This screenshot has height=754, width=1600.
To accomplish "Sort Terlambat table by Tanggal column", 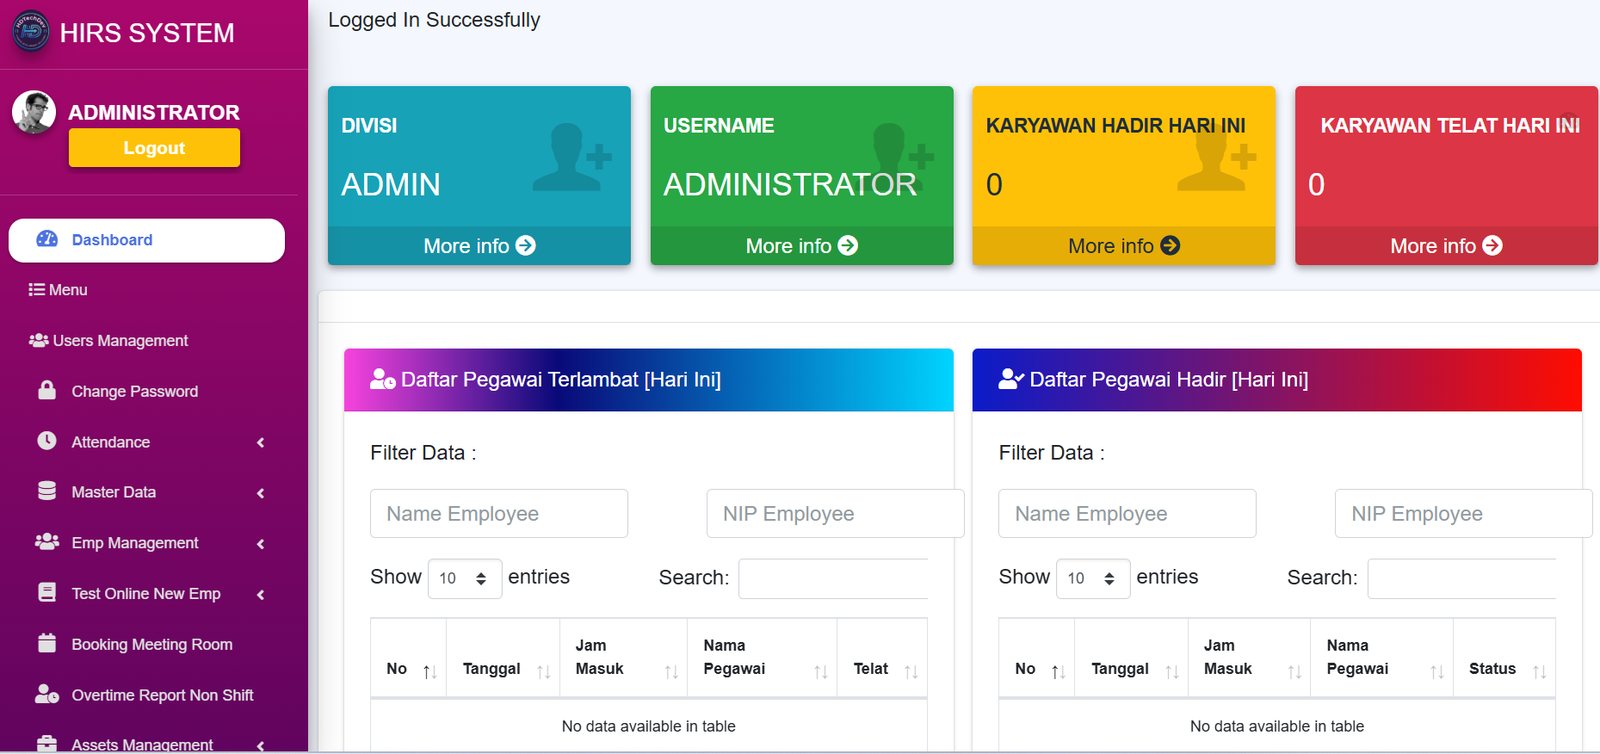I will [x=503, y=658].
